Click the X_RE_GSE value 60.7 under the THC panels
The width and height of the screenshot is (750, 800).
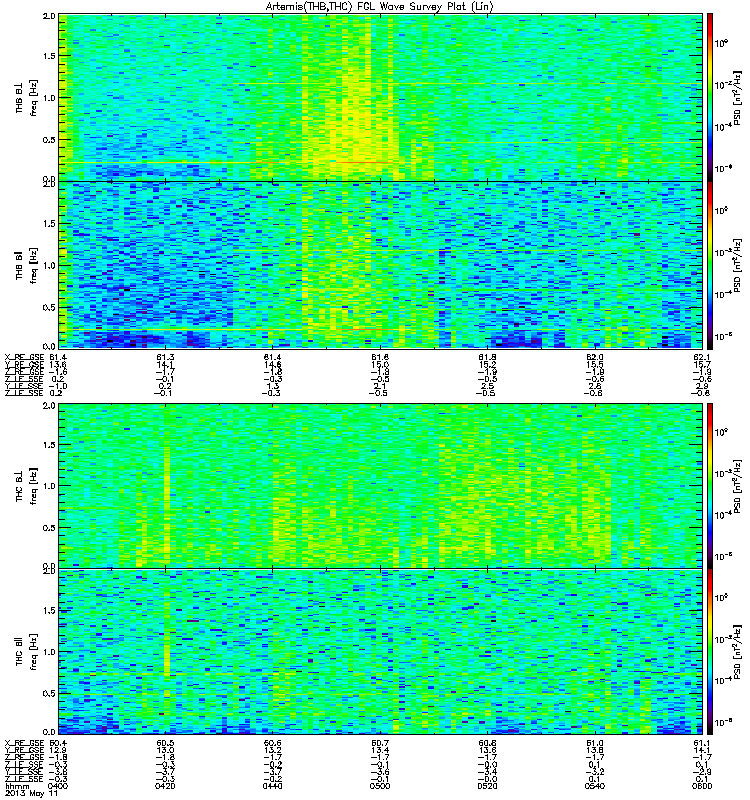pos(380,743)
